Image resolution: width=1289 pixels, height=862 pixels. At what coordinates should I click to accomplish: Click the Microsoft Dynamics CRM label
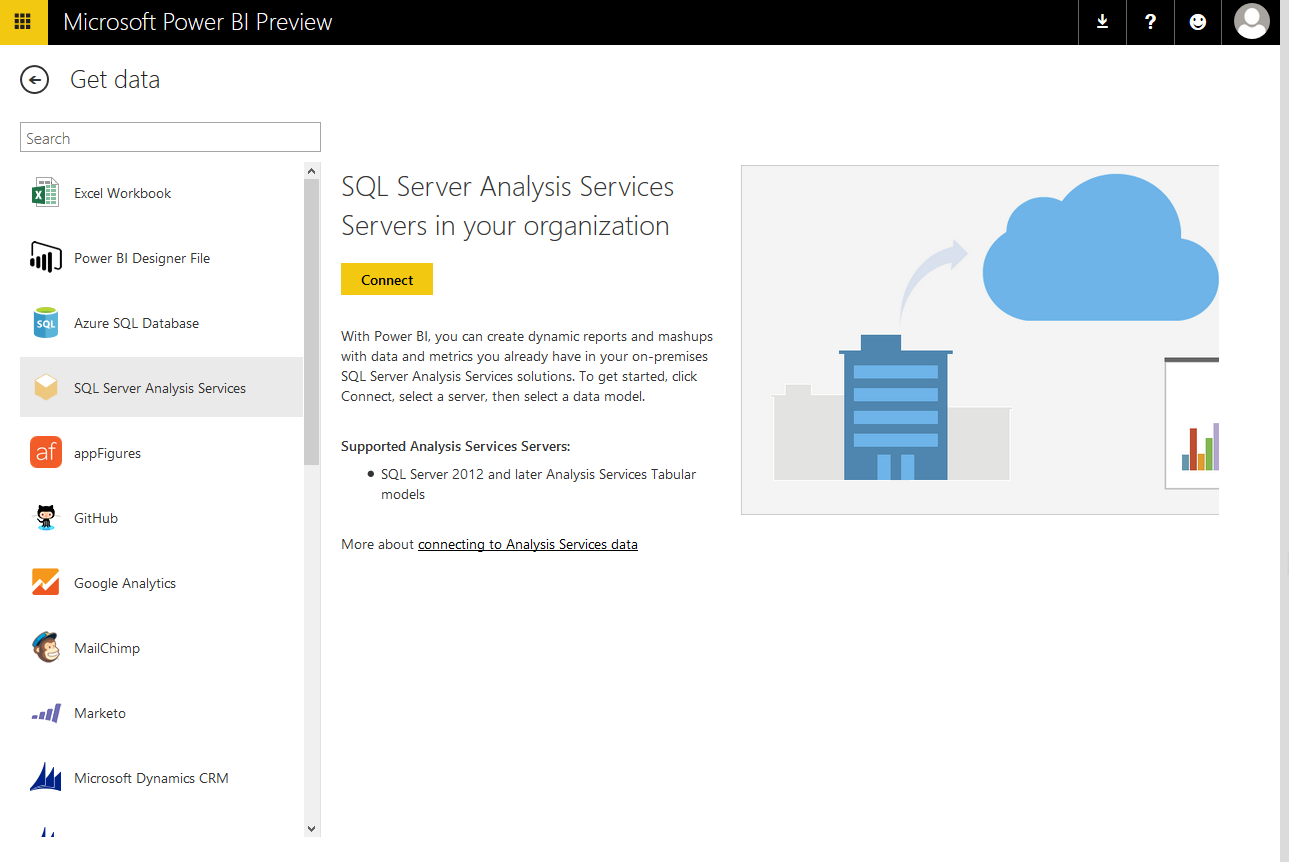click(151, 778)
